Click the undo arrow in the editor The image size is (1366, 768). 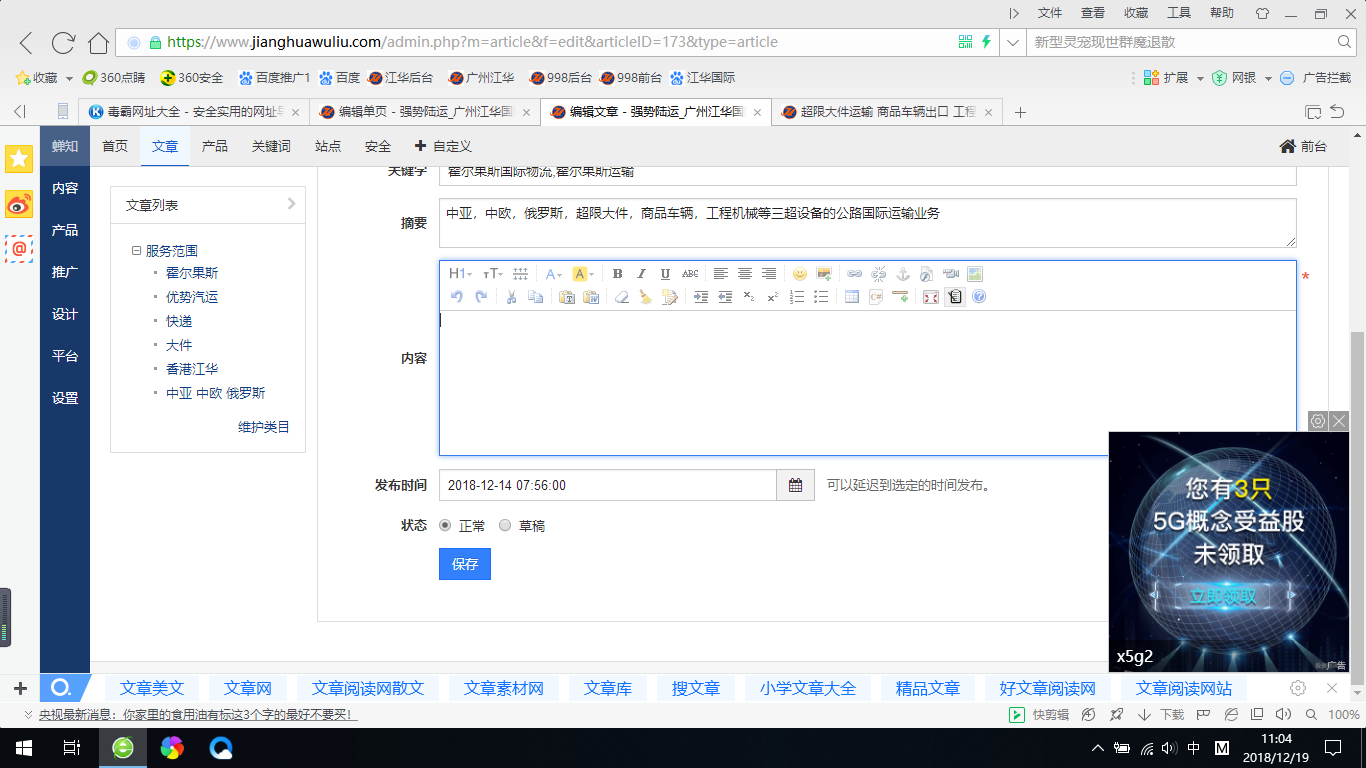pyautogui.click(x=457, y=297)
